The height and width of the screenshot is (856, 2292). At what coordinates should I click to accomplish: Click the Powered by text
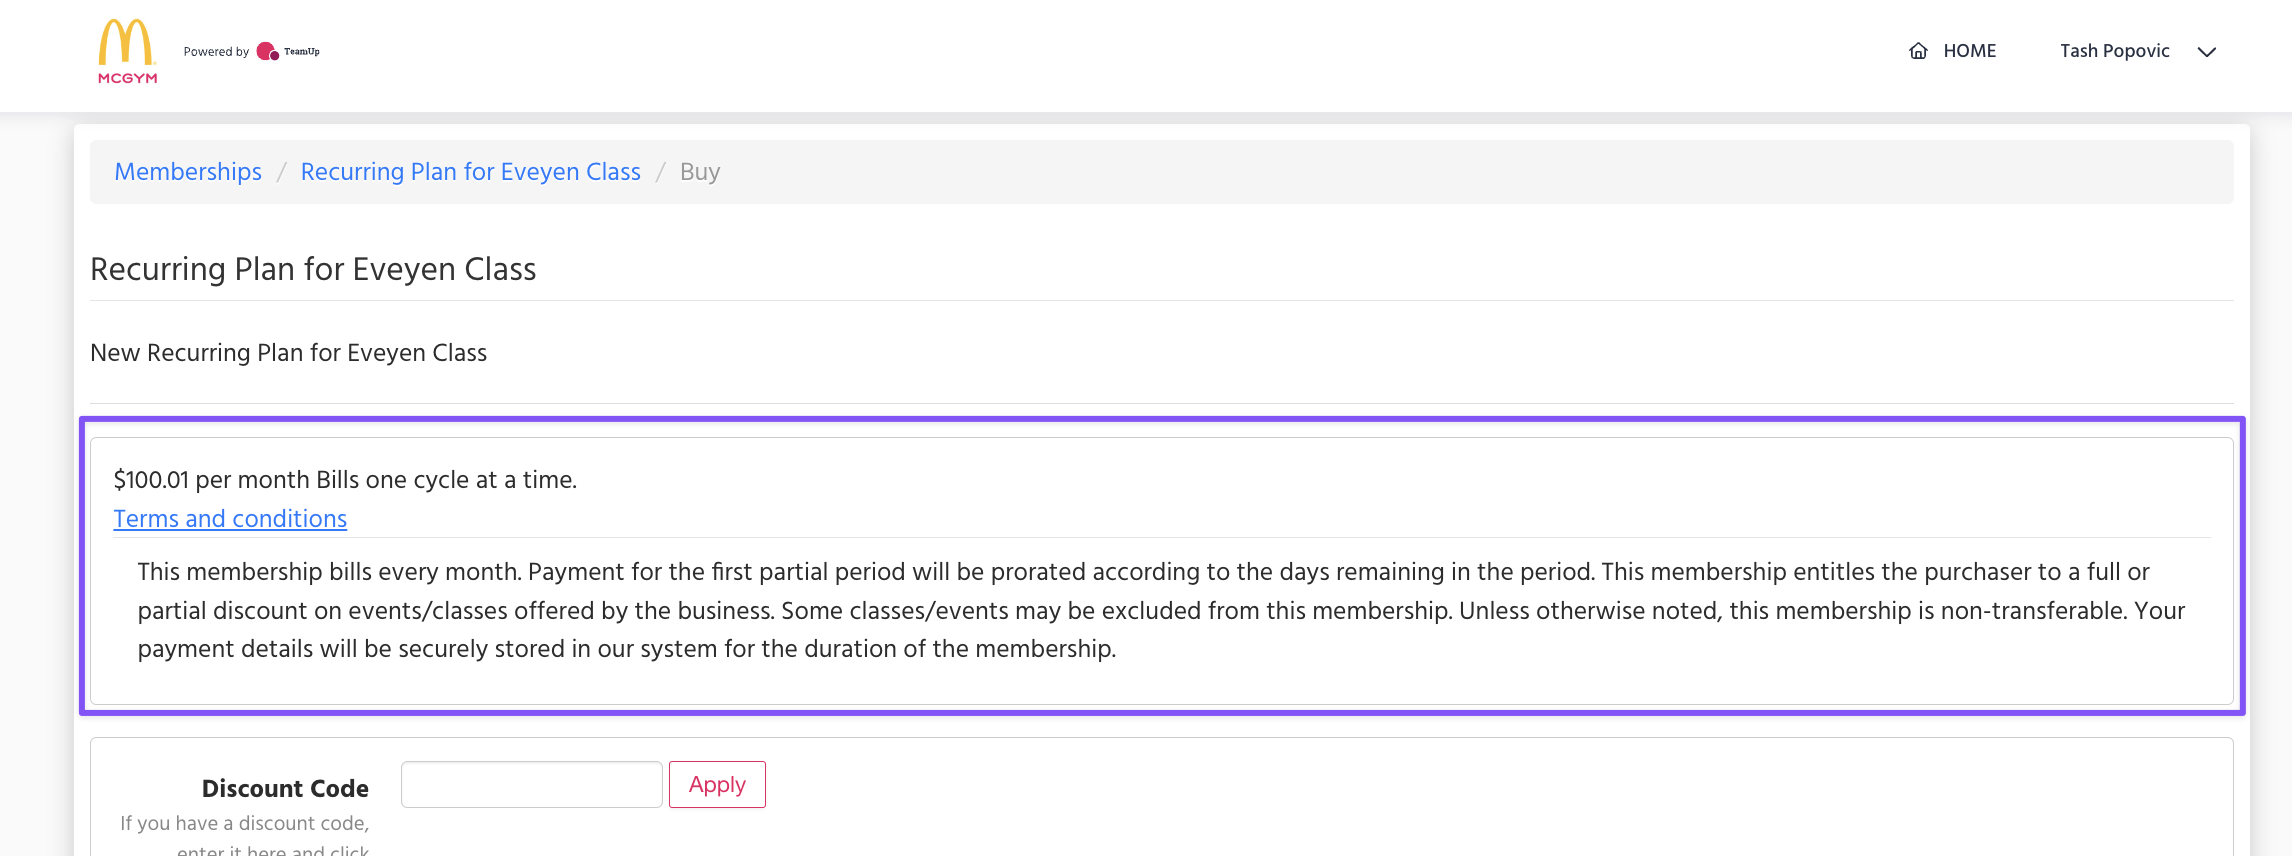point(216,52)
